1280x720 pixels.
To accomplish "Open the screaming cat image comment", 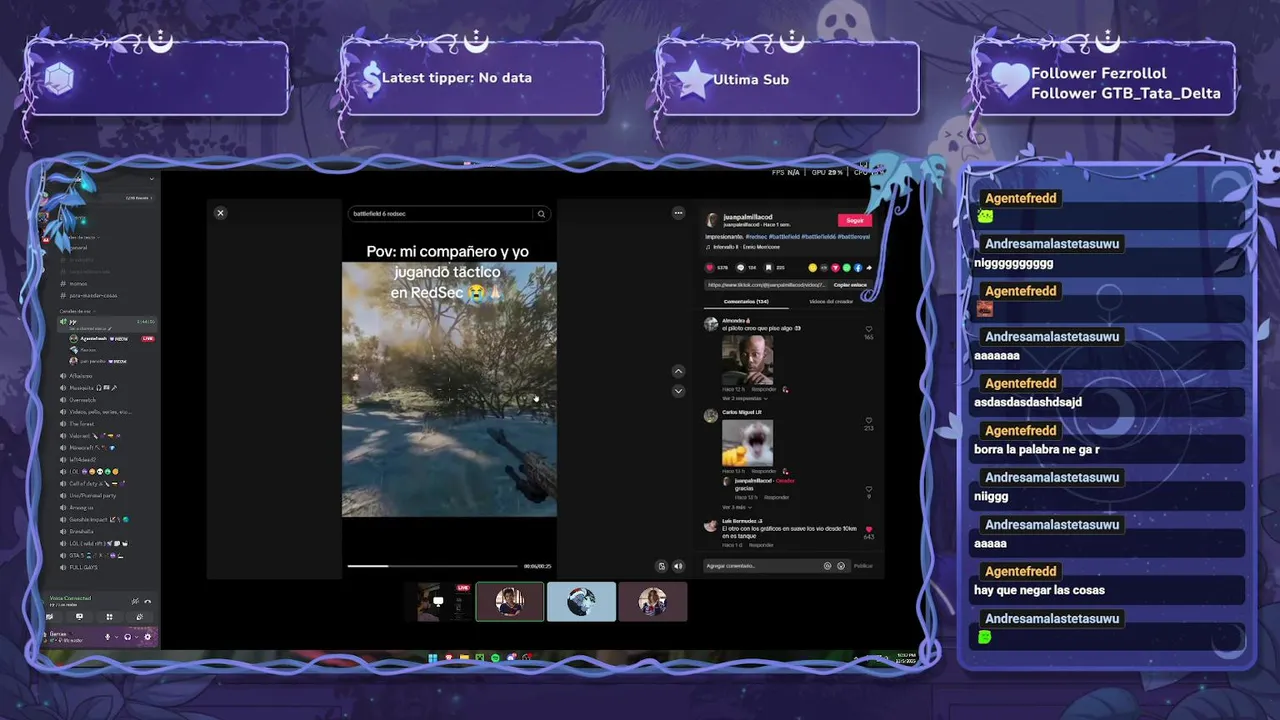I will point(747,443).
